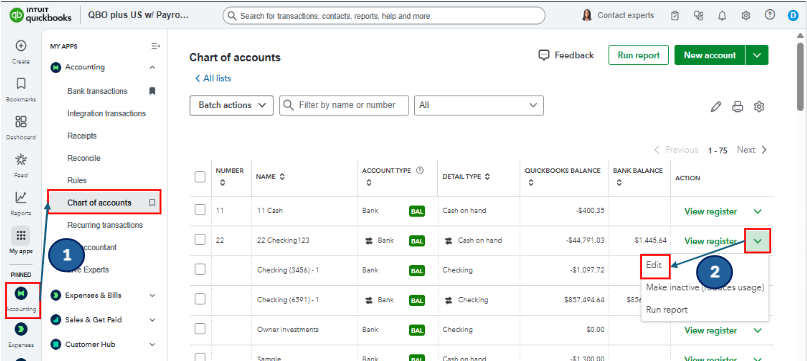Check the Checking (3456) - 1 checkbox
The width and height of the screenshot is (807, 361).
point(200,269)
